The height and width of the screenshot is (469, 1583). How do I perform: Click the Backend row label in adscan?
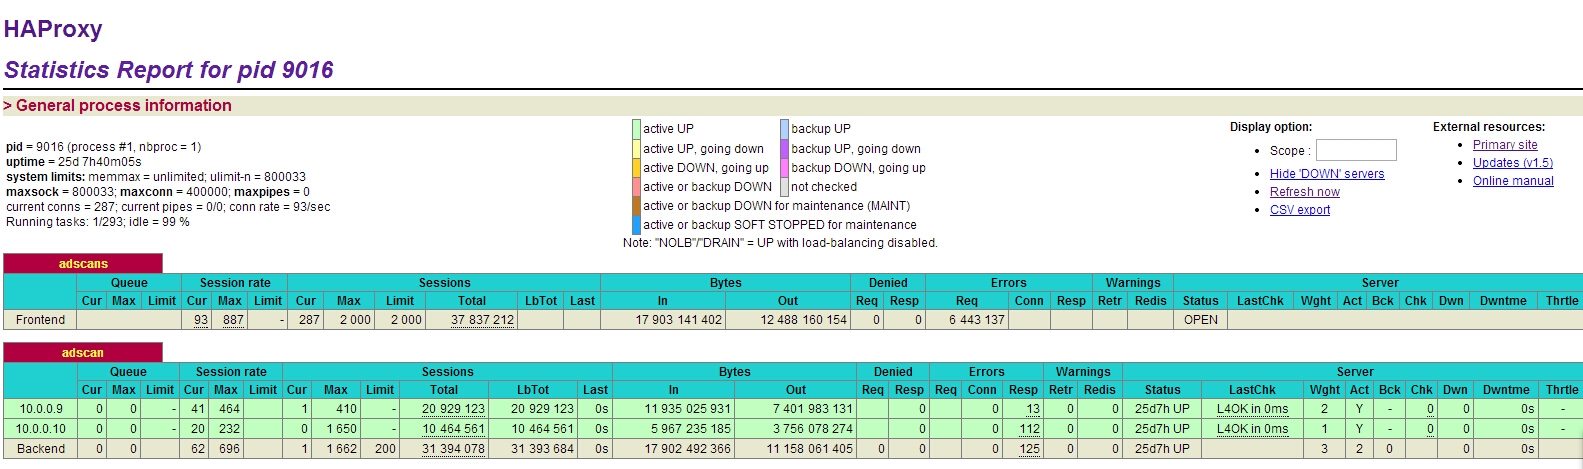point(41,449)
